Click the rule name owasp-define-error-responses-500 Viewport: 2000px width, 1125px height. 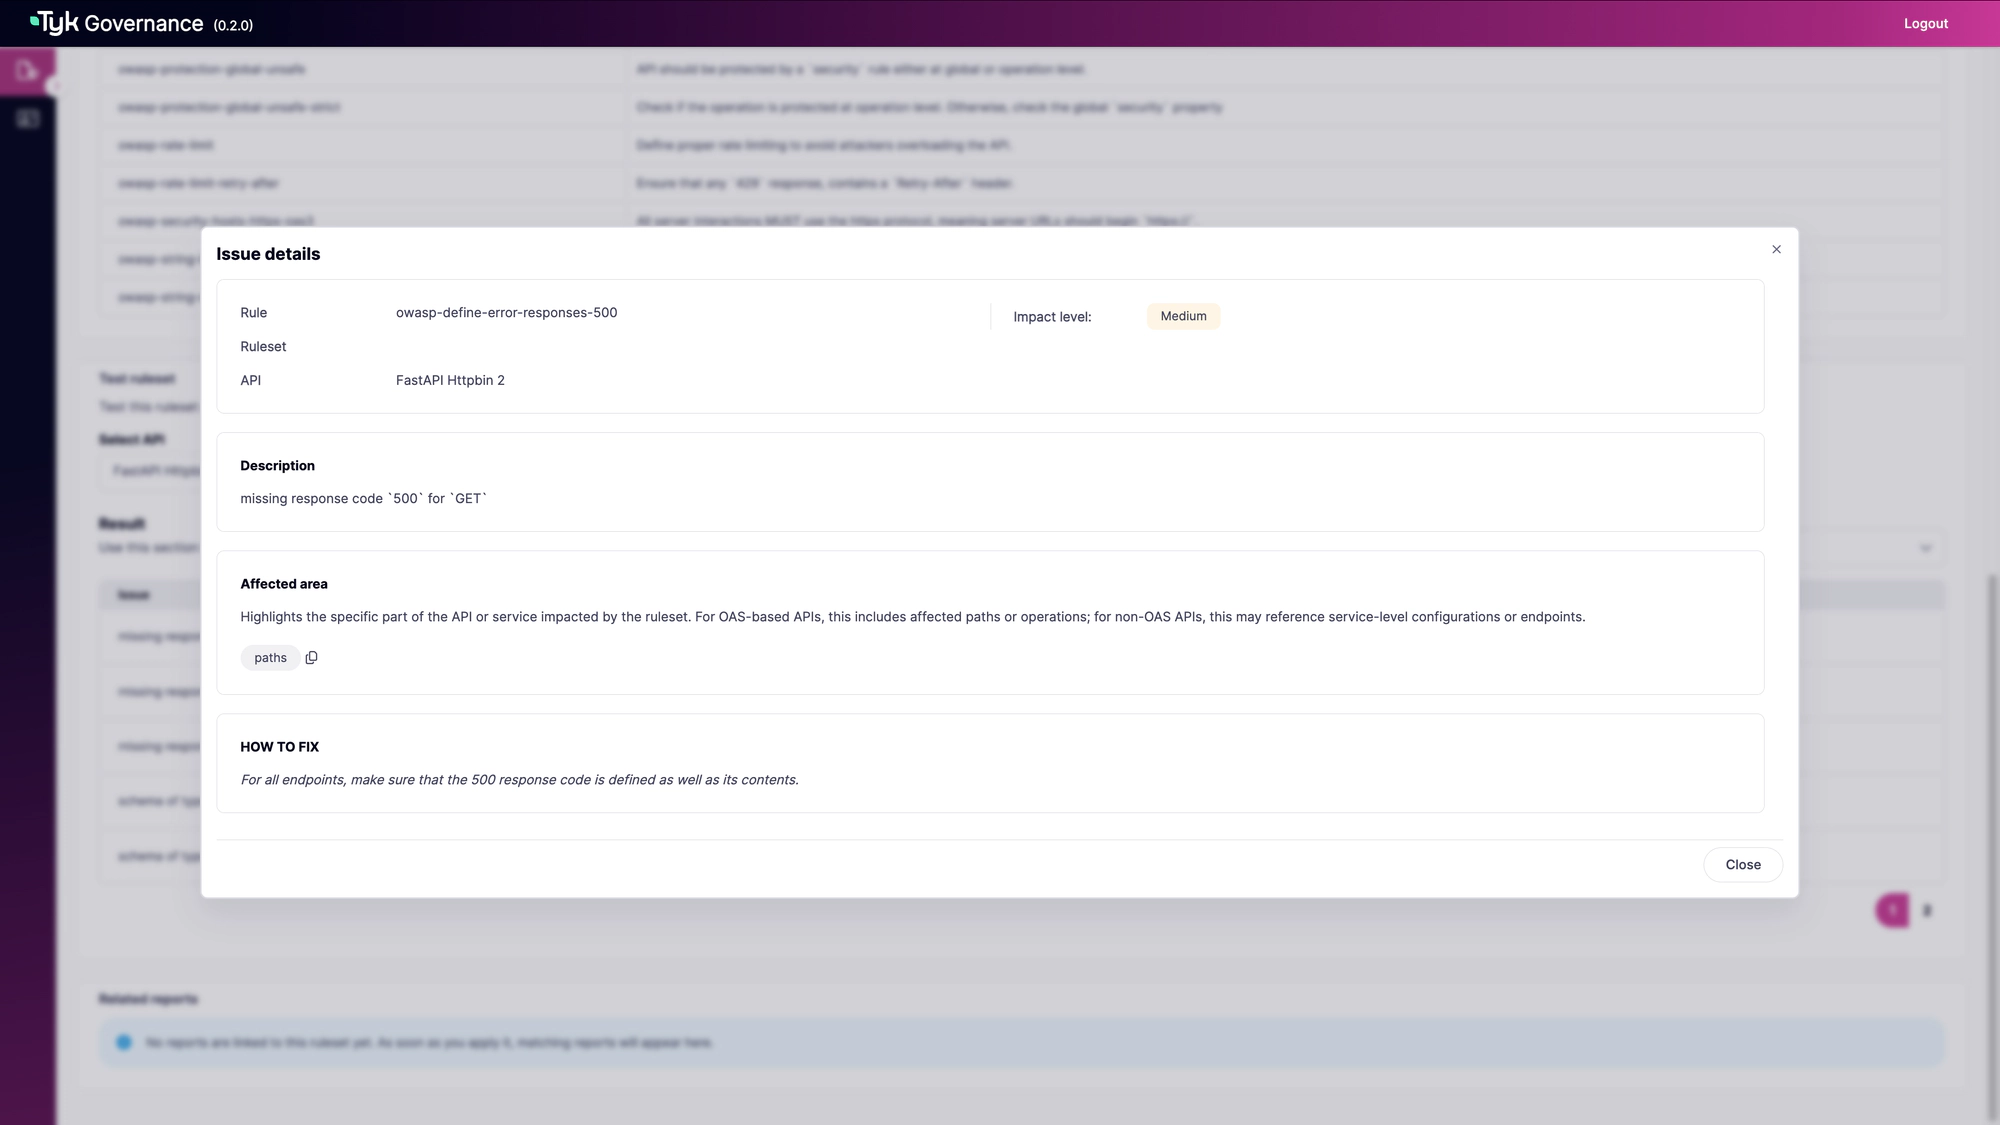[506, 313]
